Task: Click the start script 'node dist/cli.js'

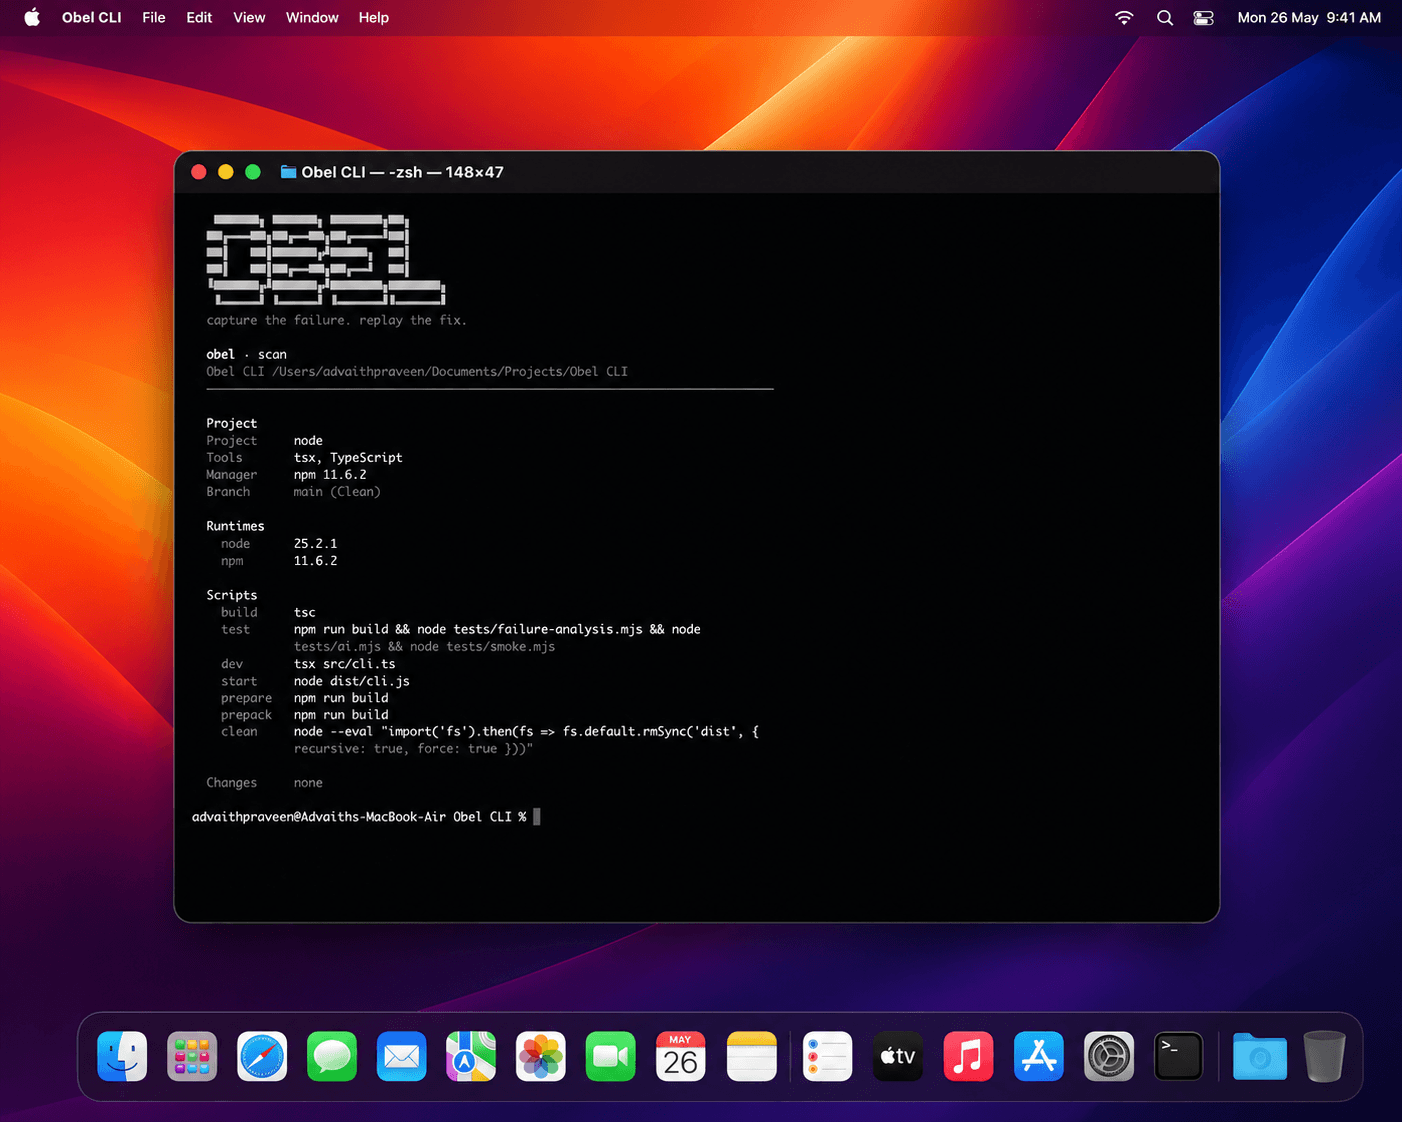Action: 351,681
